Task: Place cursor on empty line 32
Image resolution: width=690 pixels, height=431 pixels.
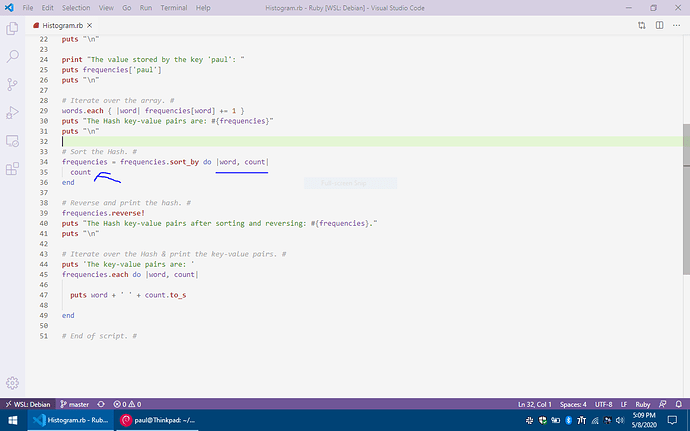Action: click(x=372, y=141)
